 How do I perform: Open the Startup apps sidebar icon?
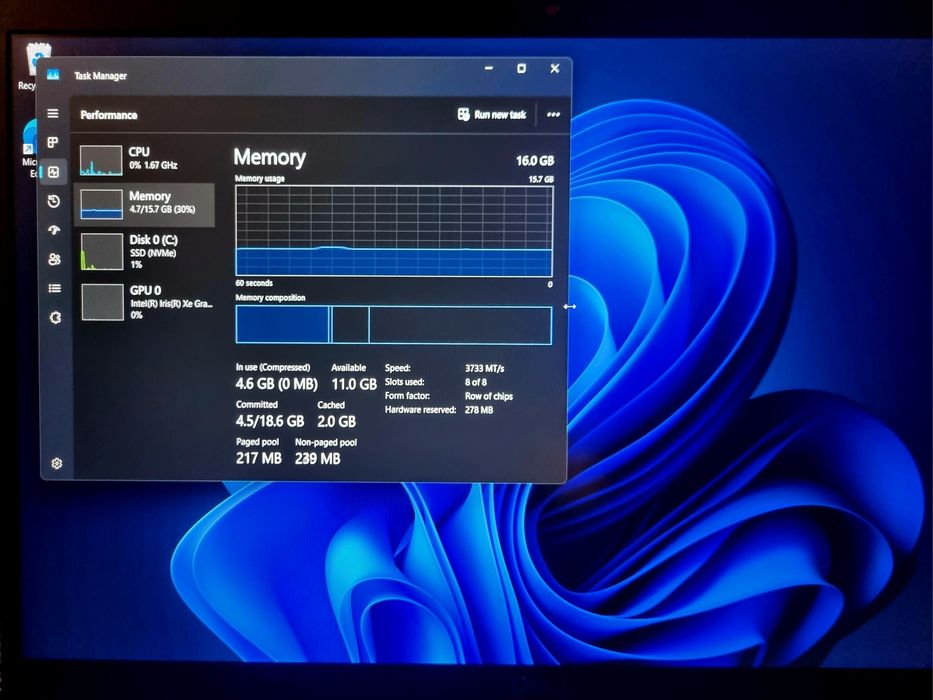point(54,230)
